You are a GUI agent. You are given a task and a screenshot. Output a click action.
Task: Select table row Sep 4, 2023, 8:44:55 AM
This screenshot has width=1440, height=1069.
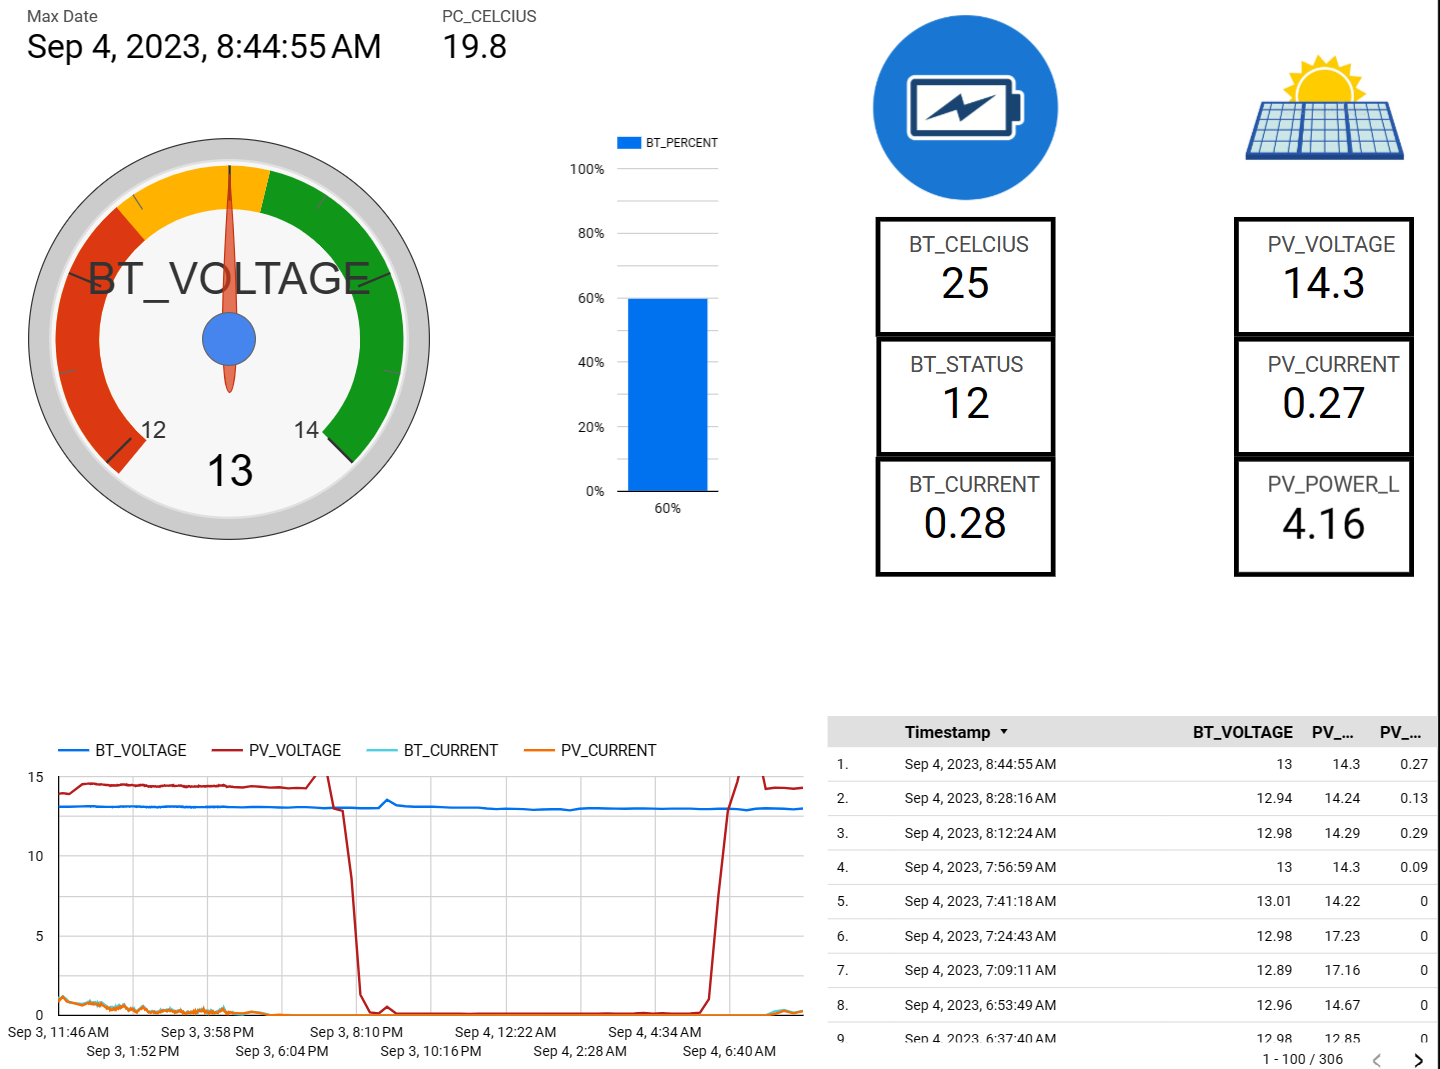tap(1132, 764)
